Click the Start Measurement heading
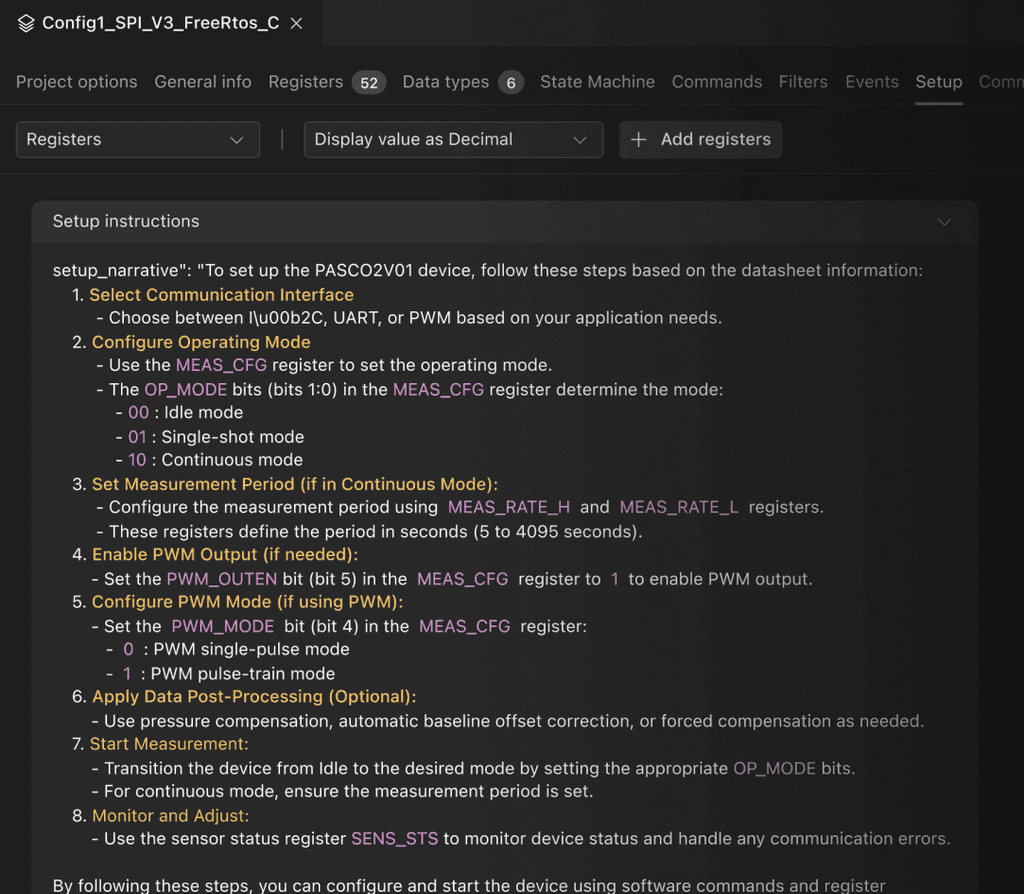 169,744
